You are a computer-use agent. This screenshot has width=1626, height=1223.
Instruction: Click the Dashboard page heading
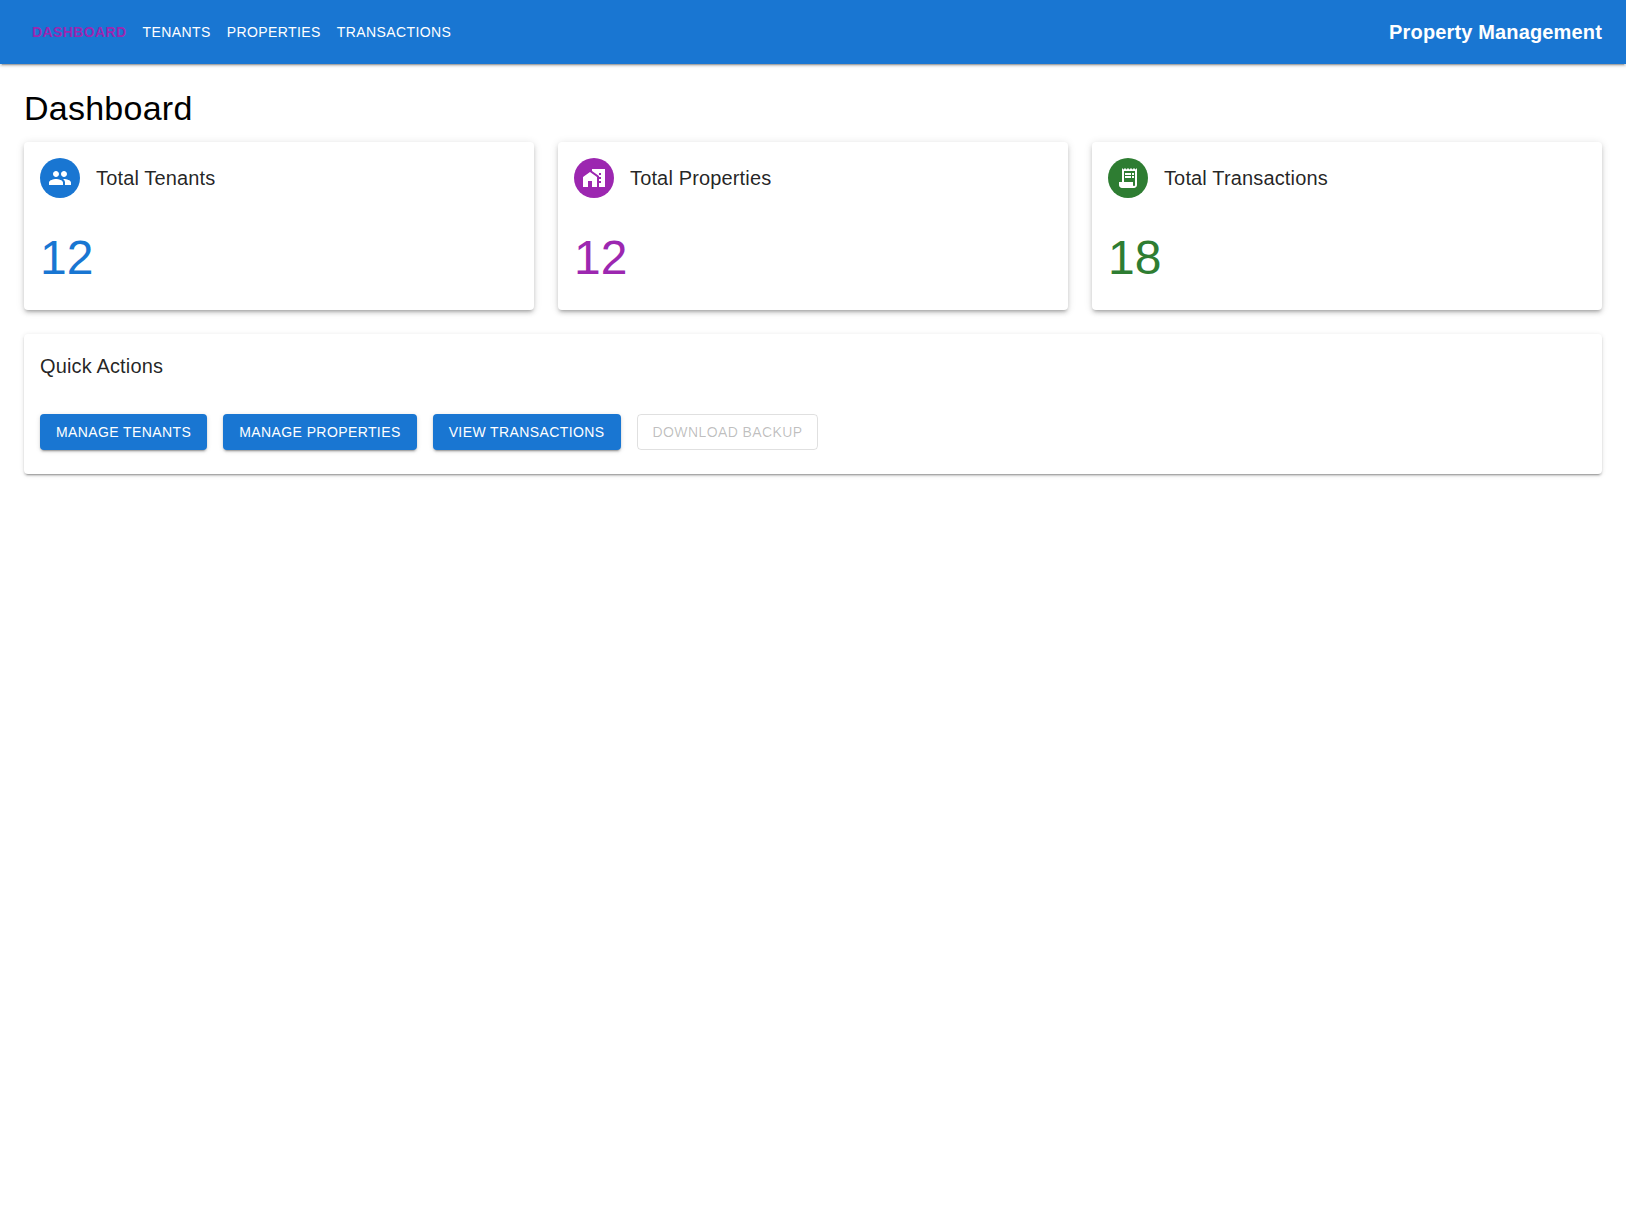coord(109,108)
